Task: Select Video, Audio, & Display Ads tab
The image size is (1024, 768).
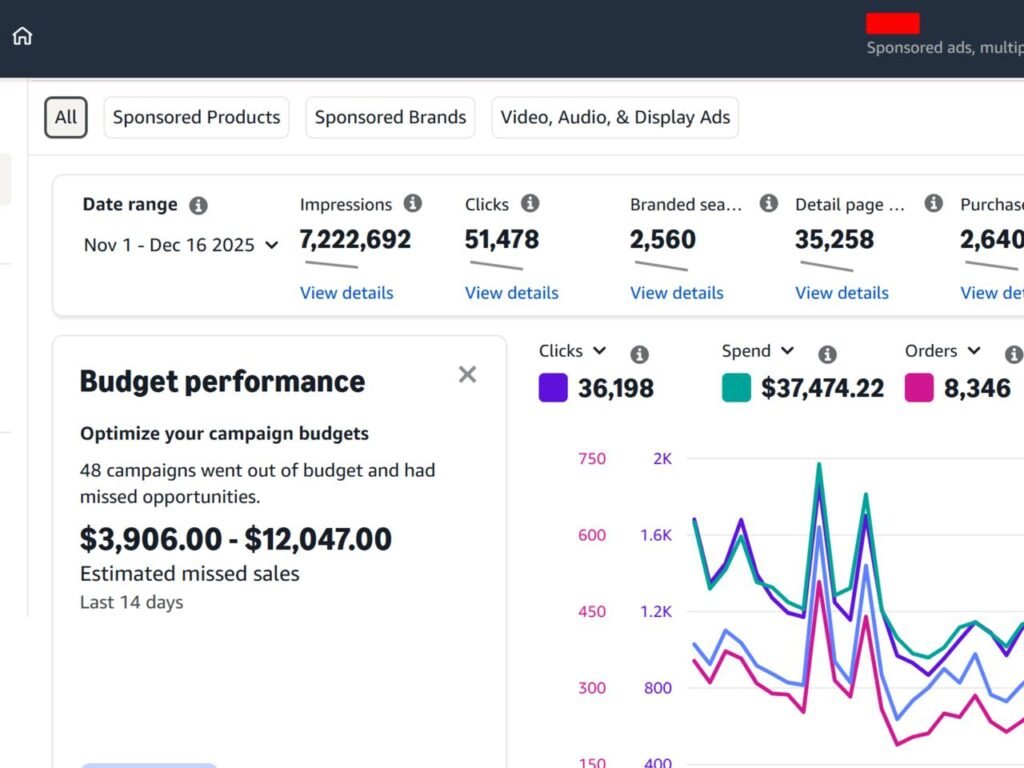Action: (615, 118)
